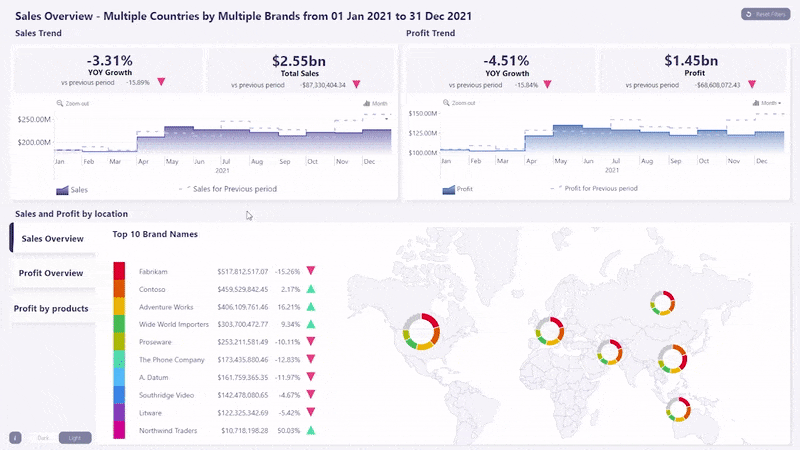This screenshot has width=800, height=450.
Task: Switch to the Sales Overview tab
Action: click(x=52, y=238)
